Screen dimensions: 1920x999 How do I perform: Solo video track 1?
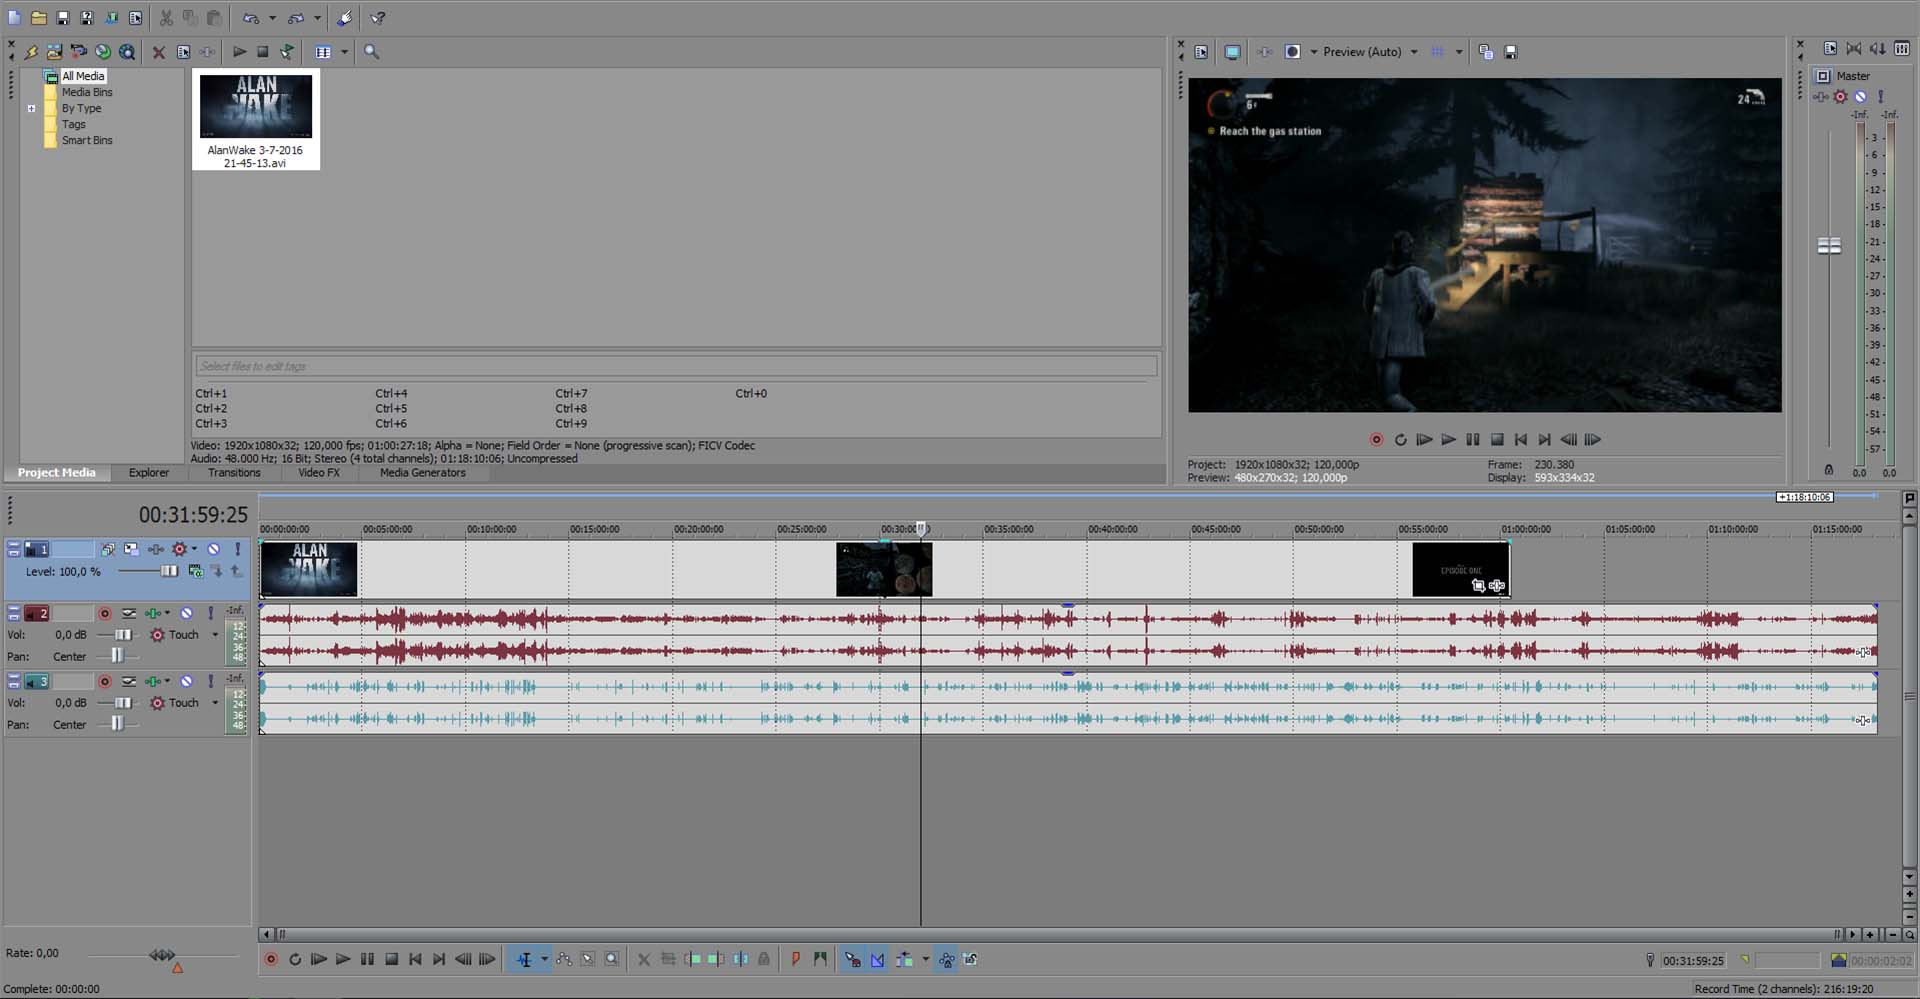pyautogui.click(x=237, y=549)
